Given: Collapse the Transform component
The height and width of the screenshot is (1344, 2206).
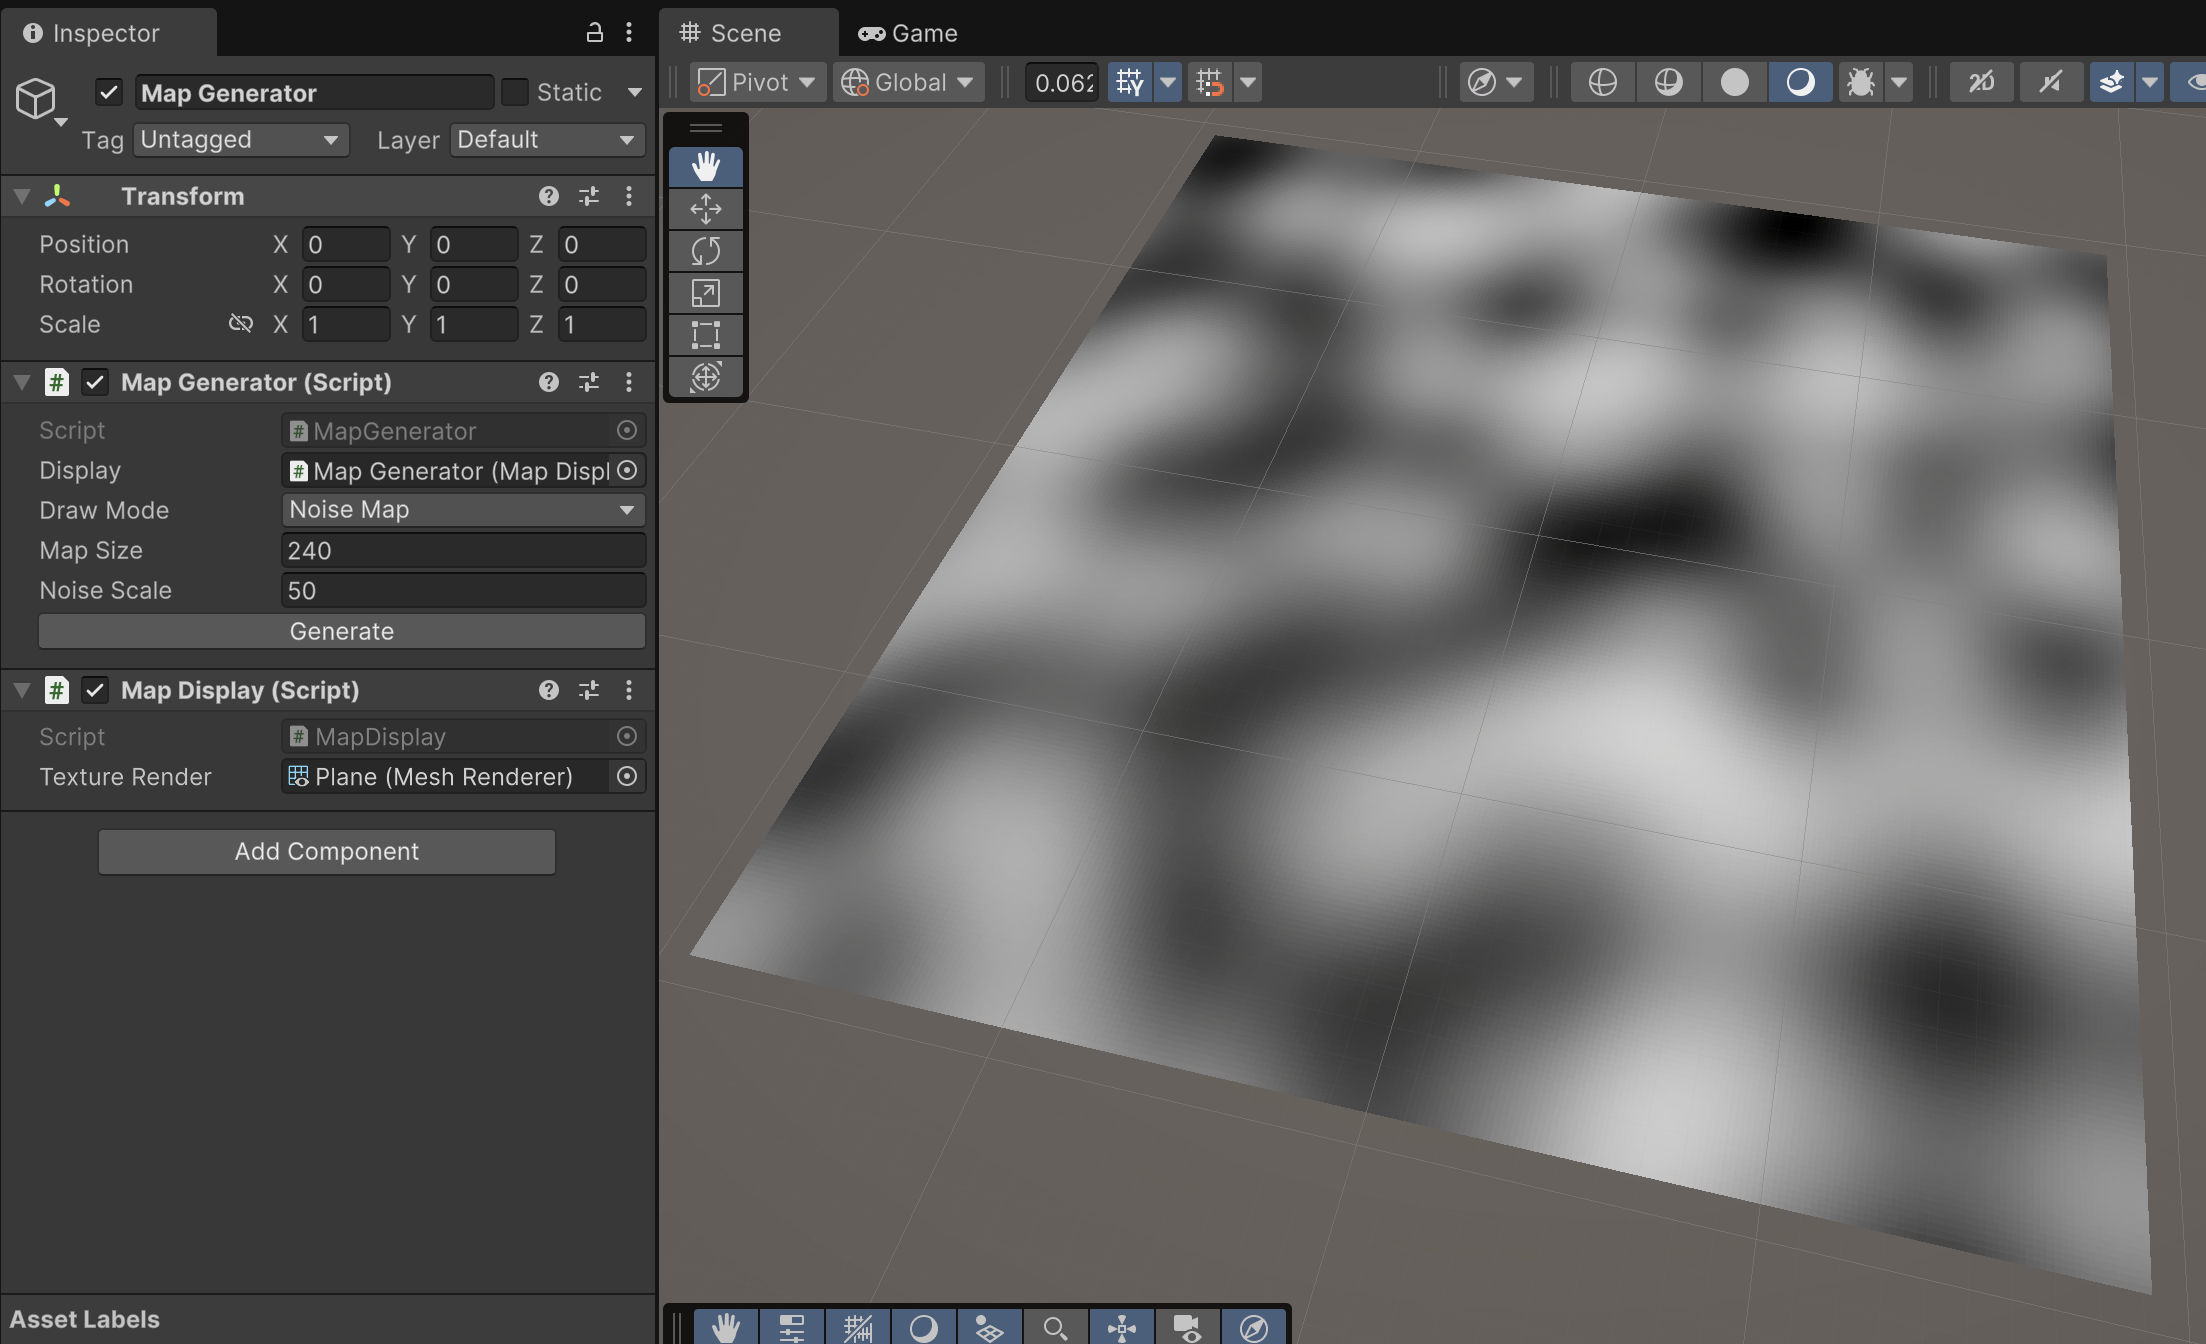Looking at the screenshot, I should (22, 196).
